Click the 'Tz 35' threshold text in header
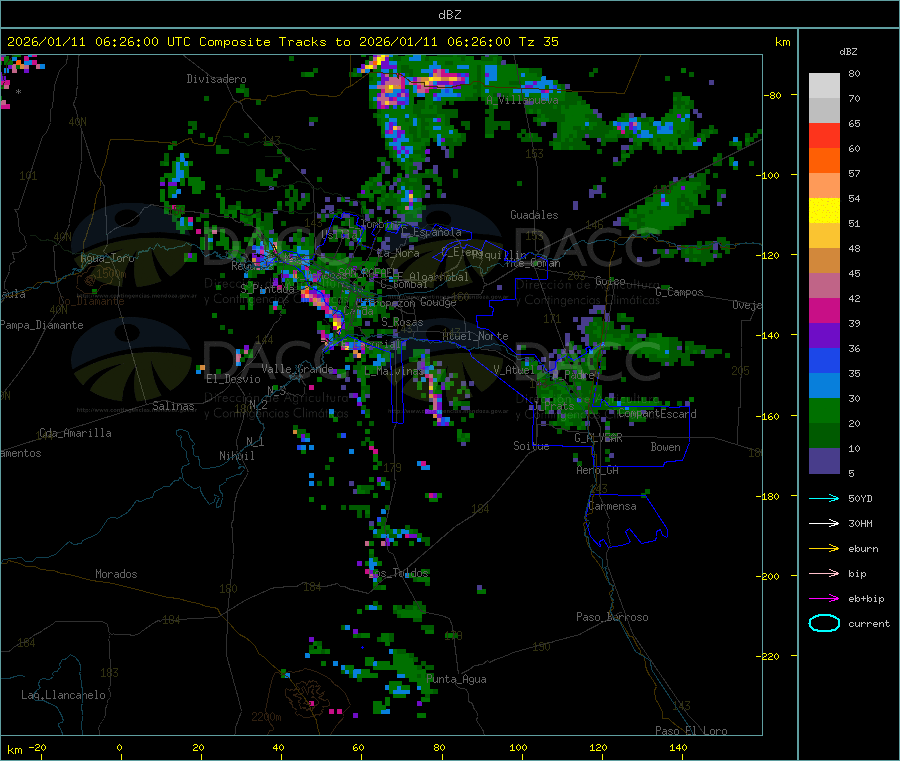 pyautogui.click(x=538, y=42)
